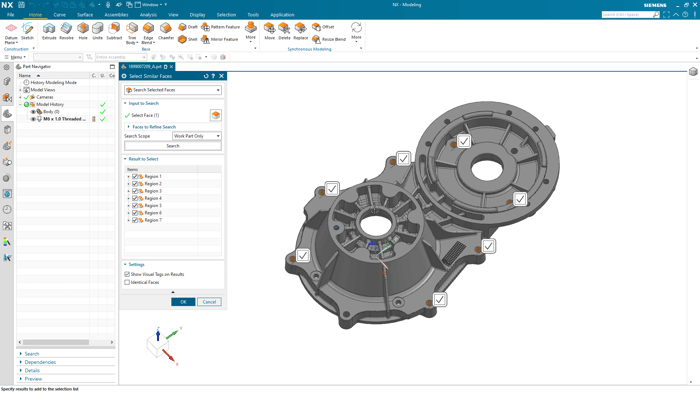Collapse the Result to Select section
Image resolution: width=700 pixels, height=393 pixels.
tap(141, 159)
